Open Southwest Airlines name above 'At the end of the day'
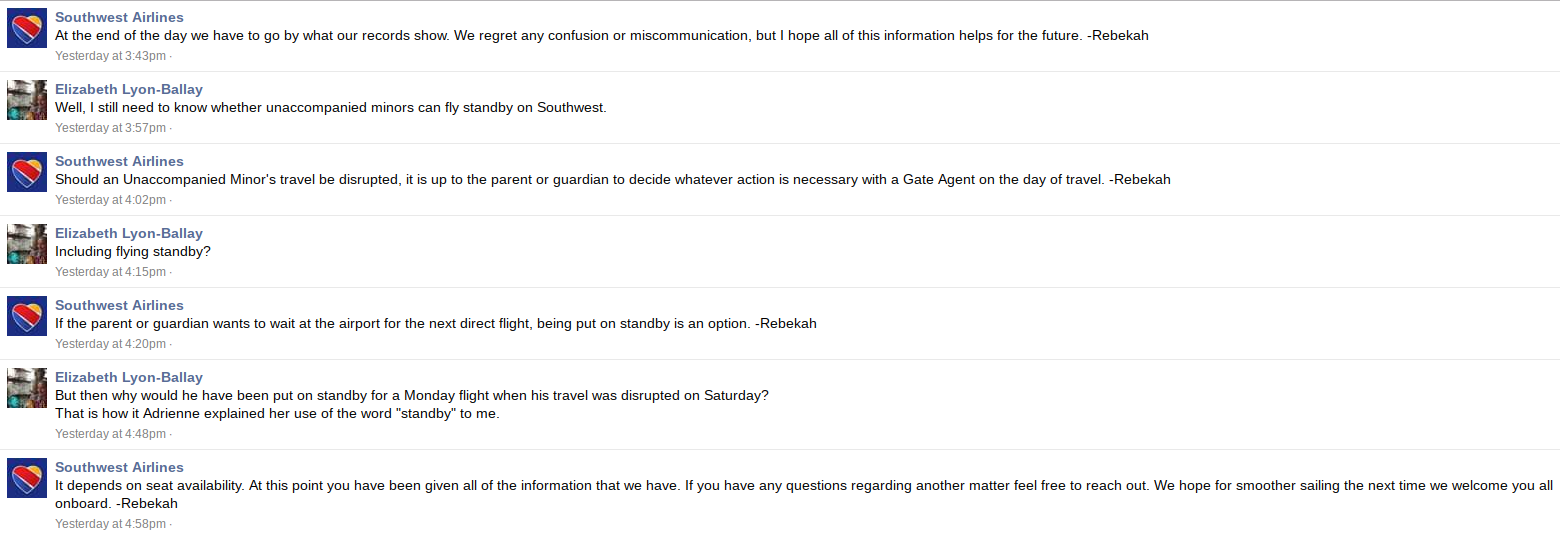 (x=119, y=17)
